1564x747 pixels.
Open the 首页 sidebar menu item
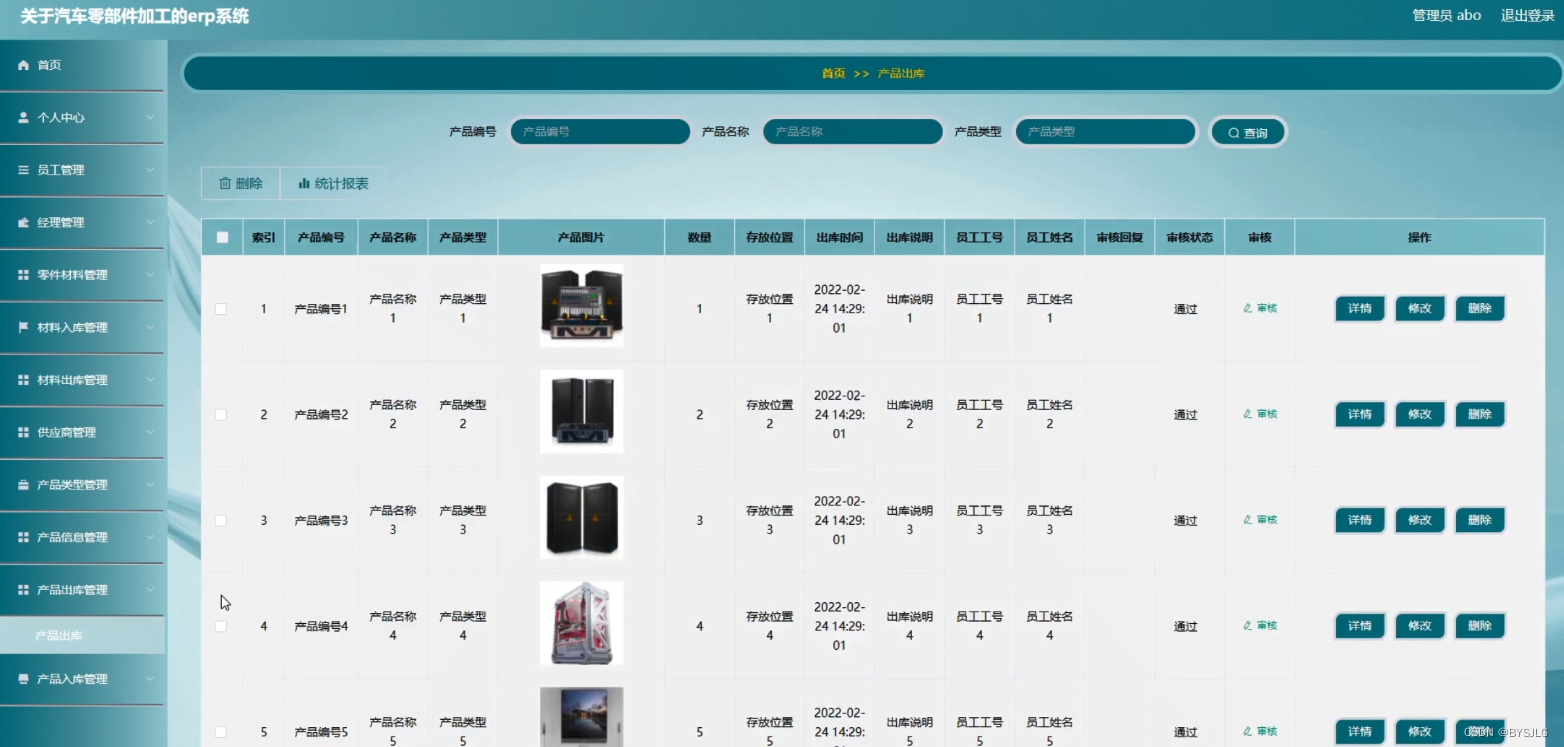(x=82, y=65)
